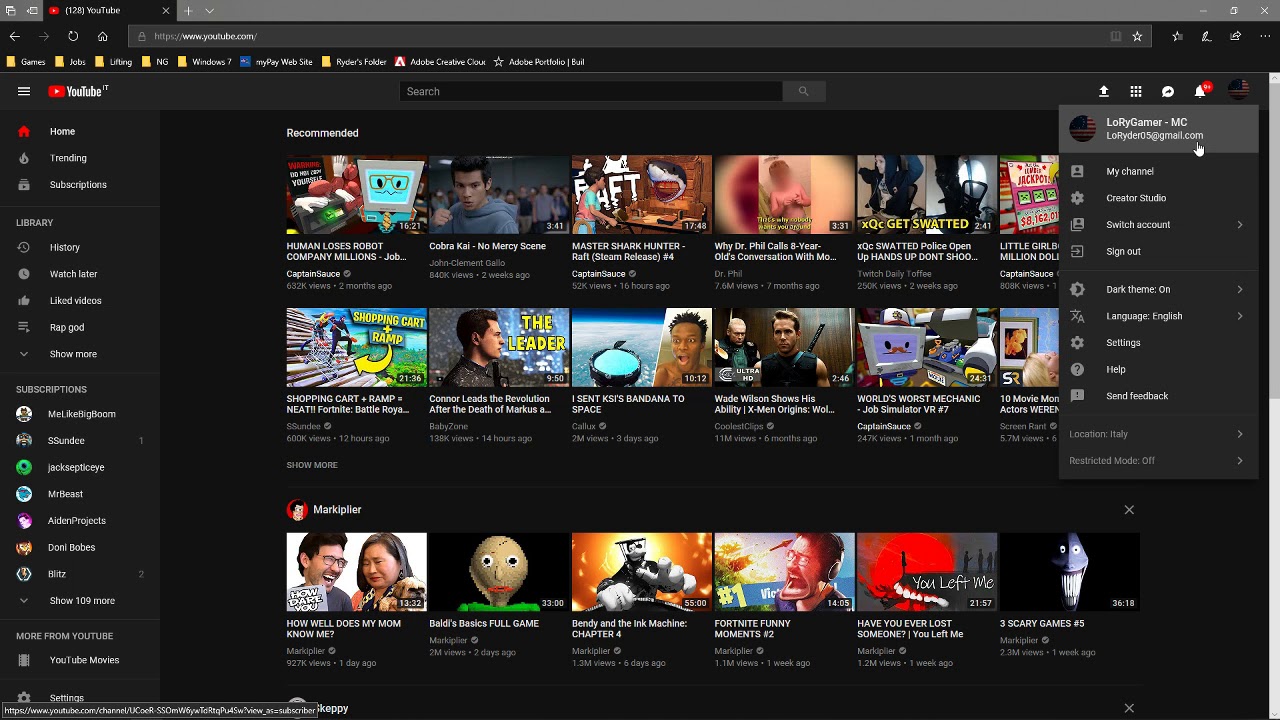Image resolution: width=1280 pixels, height=720 pixels.
Task: Select Sign out menu entry
Action: (x=1158, y=251)
